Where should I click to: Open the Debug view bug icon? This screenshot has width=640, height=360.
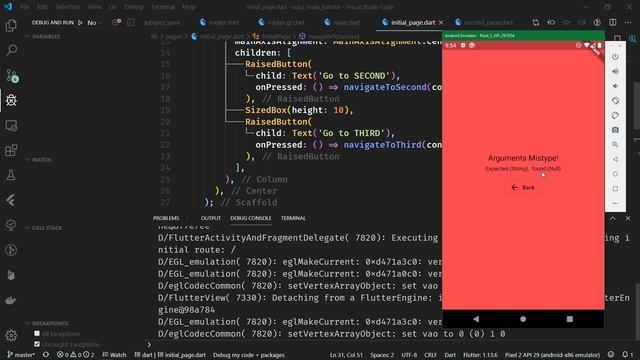coord(11,100)
